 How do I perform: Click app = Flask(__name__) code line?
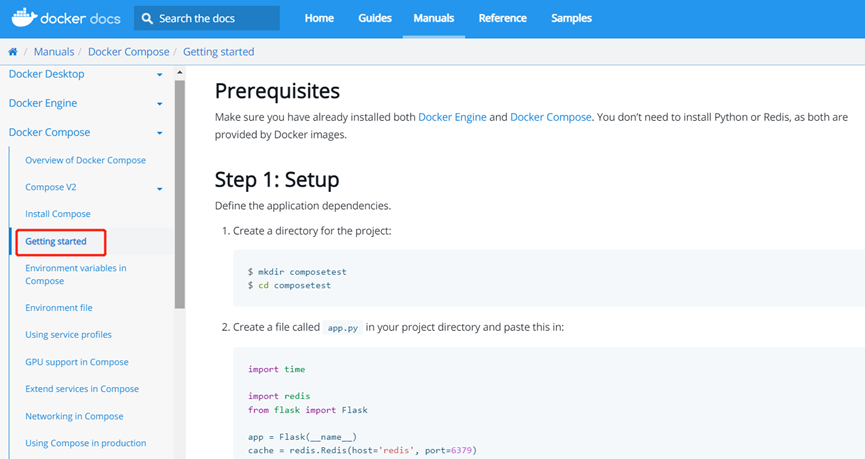(302, 437)
